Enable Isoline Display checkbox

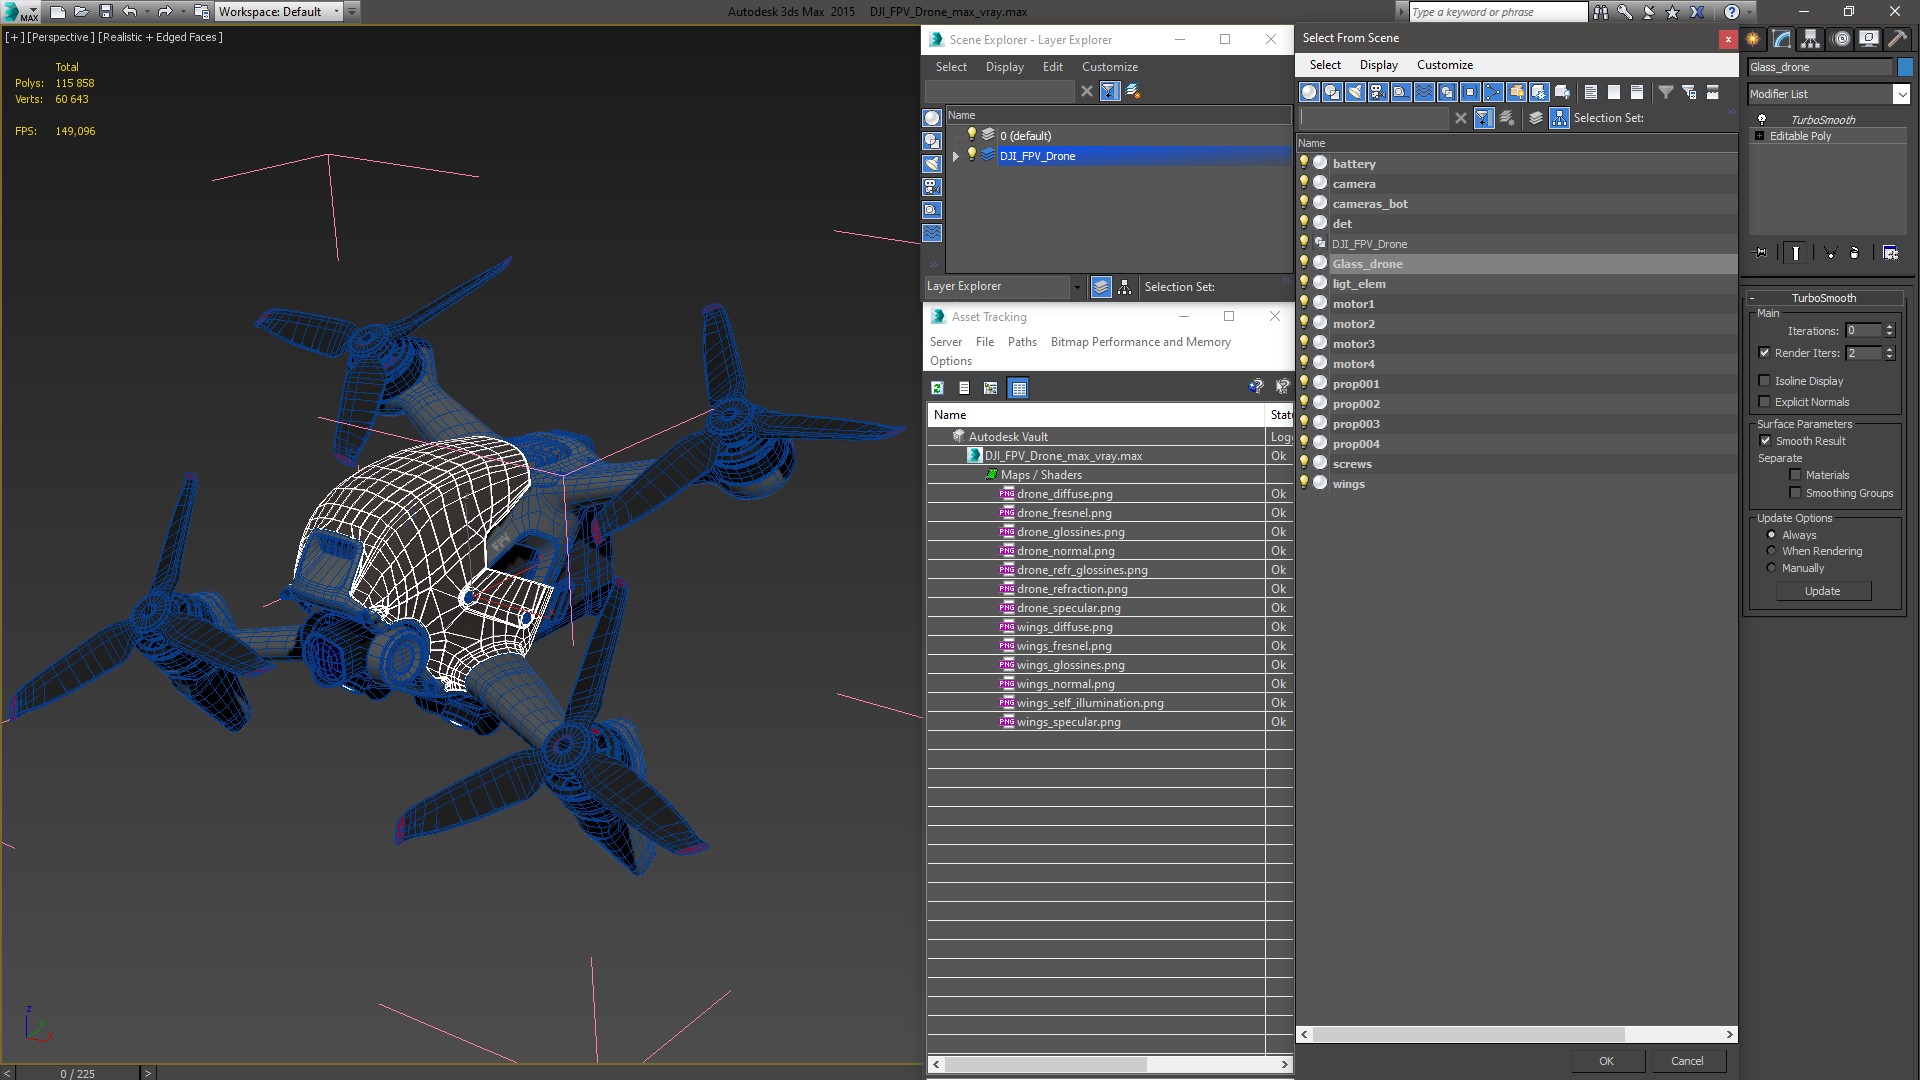1764,381
